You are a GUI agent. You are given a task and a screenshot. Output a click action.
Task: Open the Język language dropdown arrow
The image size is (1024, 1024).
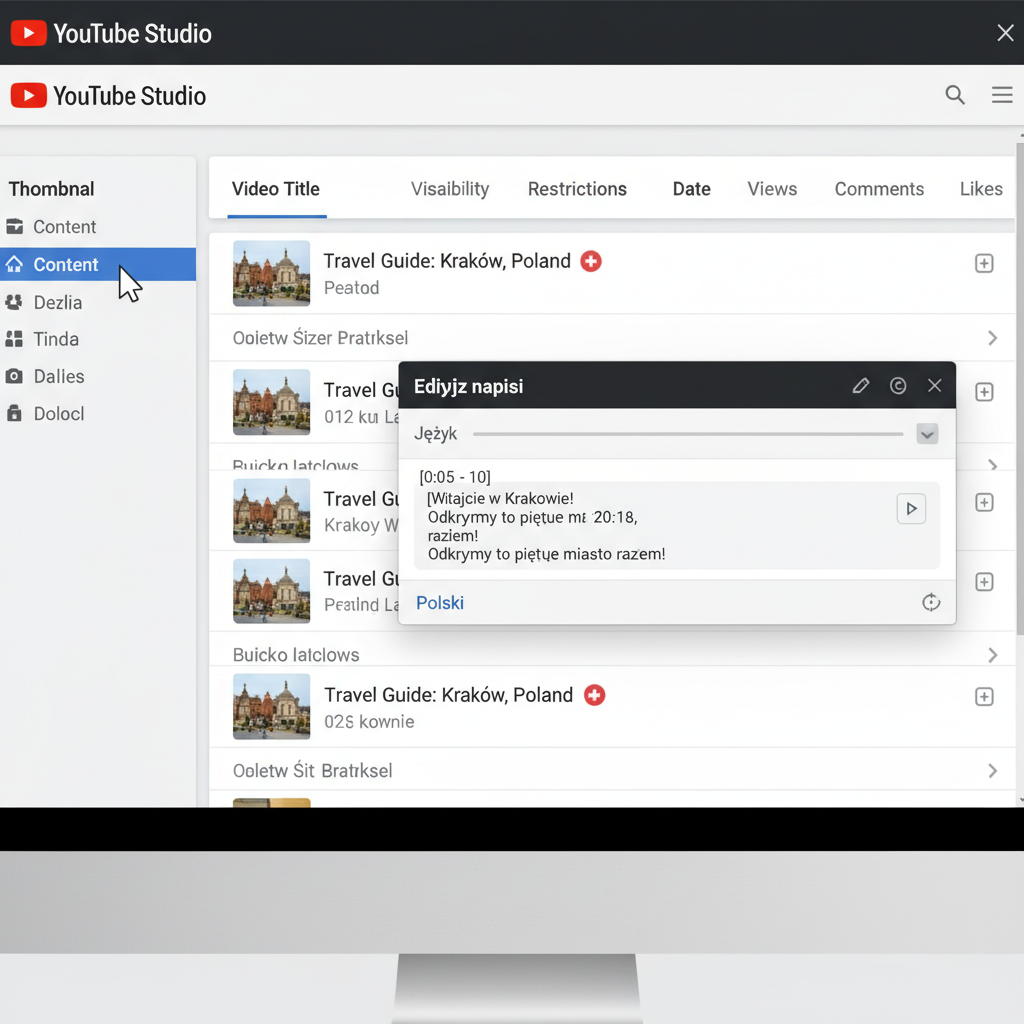927,434
